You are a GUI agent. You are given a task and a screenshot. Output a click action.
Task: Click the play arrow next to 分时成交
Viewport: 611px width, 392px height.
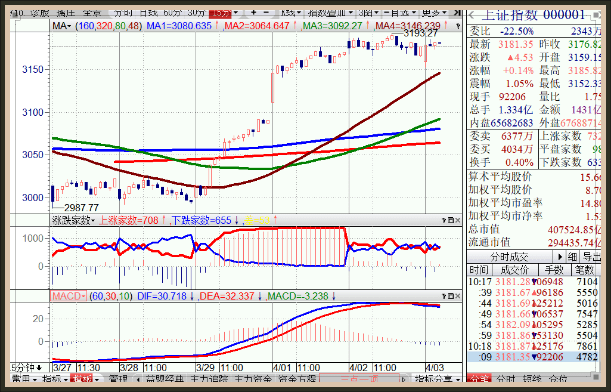(560, 257)
